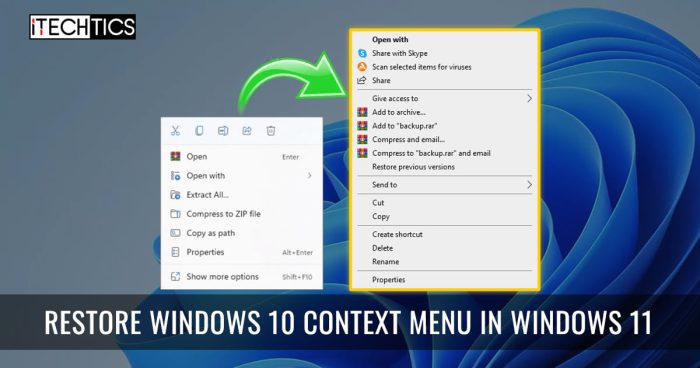This screenshot has width=700, height=368.
Task: Click the Copy icon in top row
Action: [x=199, y=131]
